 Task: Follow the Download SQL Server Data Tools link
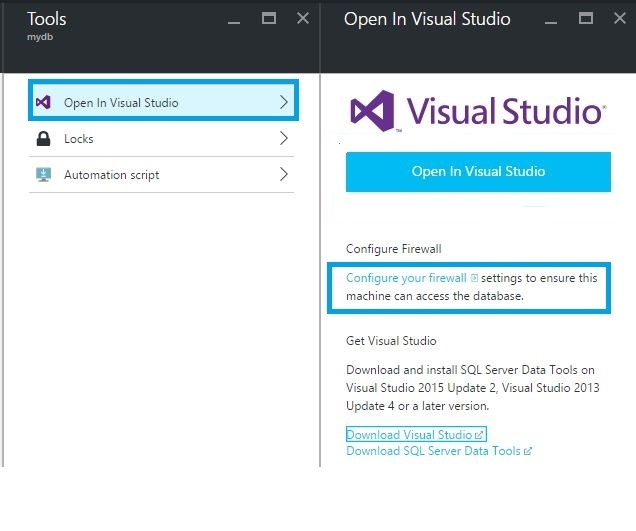[x=433, y=451]
